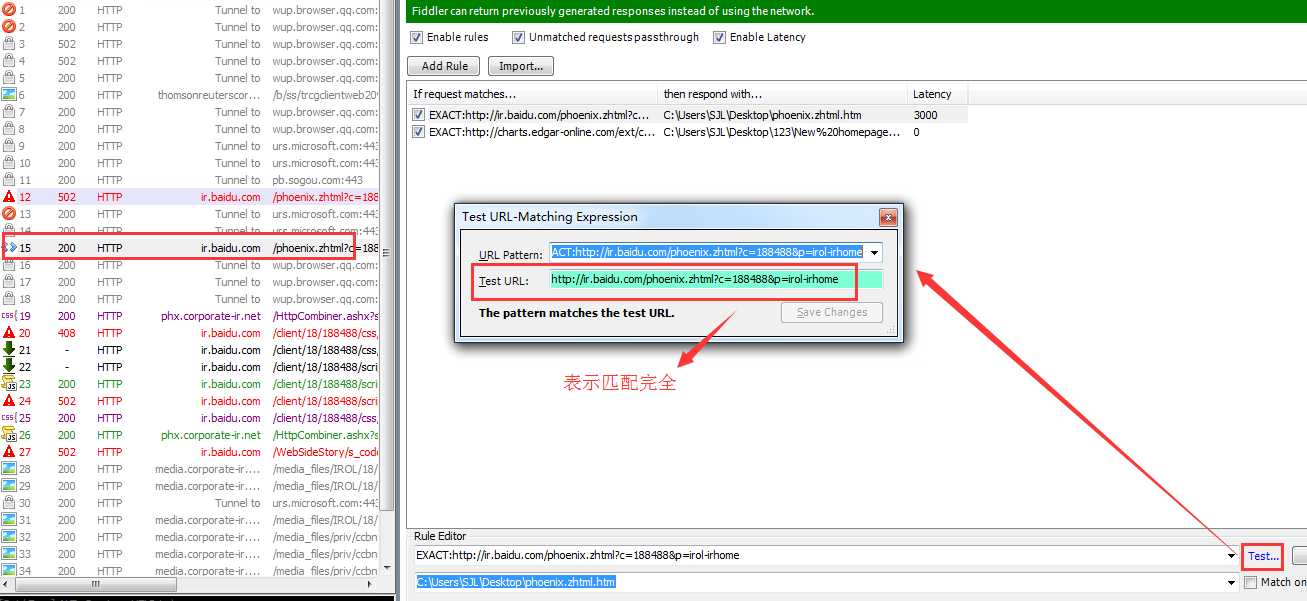Click the phoenix.zhtml.htm response path of first rule
Screen dimensions: 1307x601
click(x=763, y=115)
